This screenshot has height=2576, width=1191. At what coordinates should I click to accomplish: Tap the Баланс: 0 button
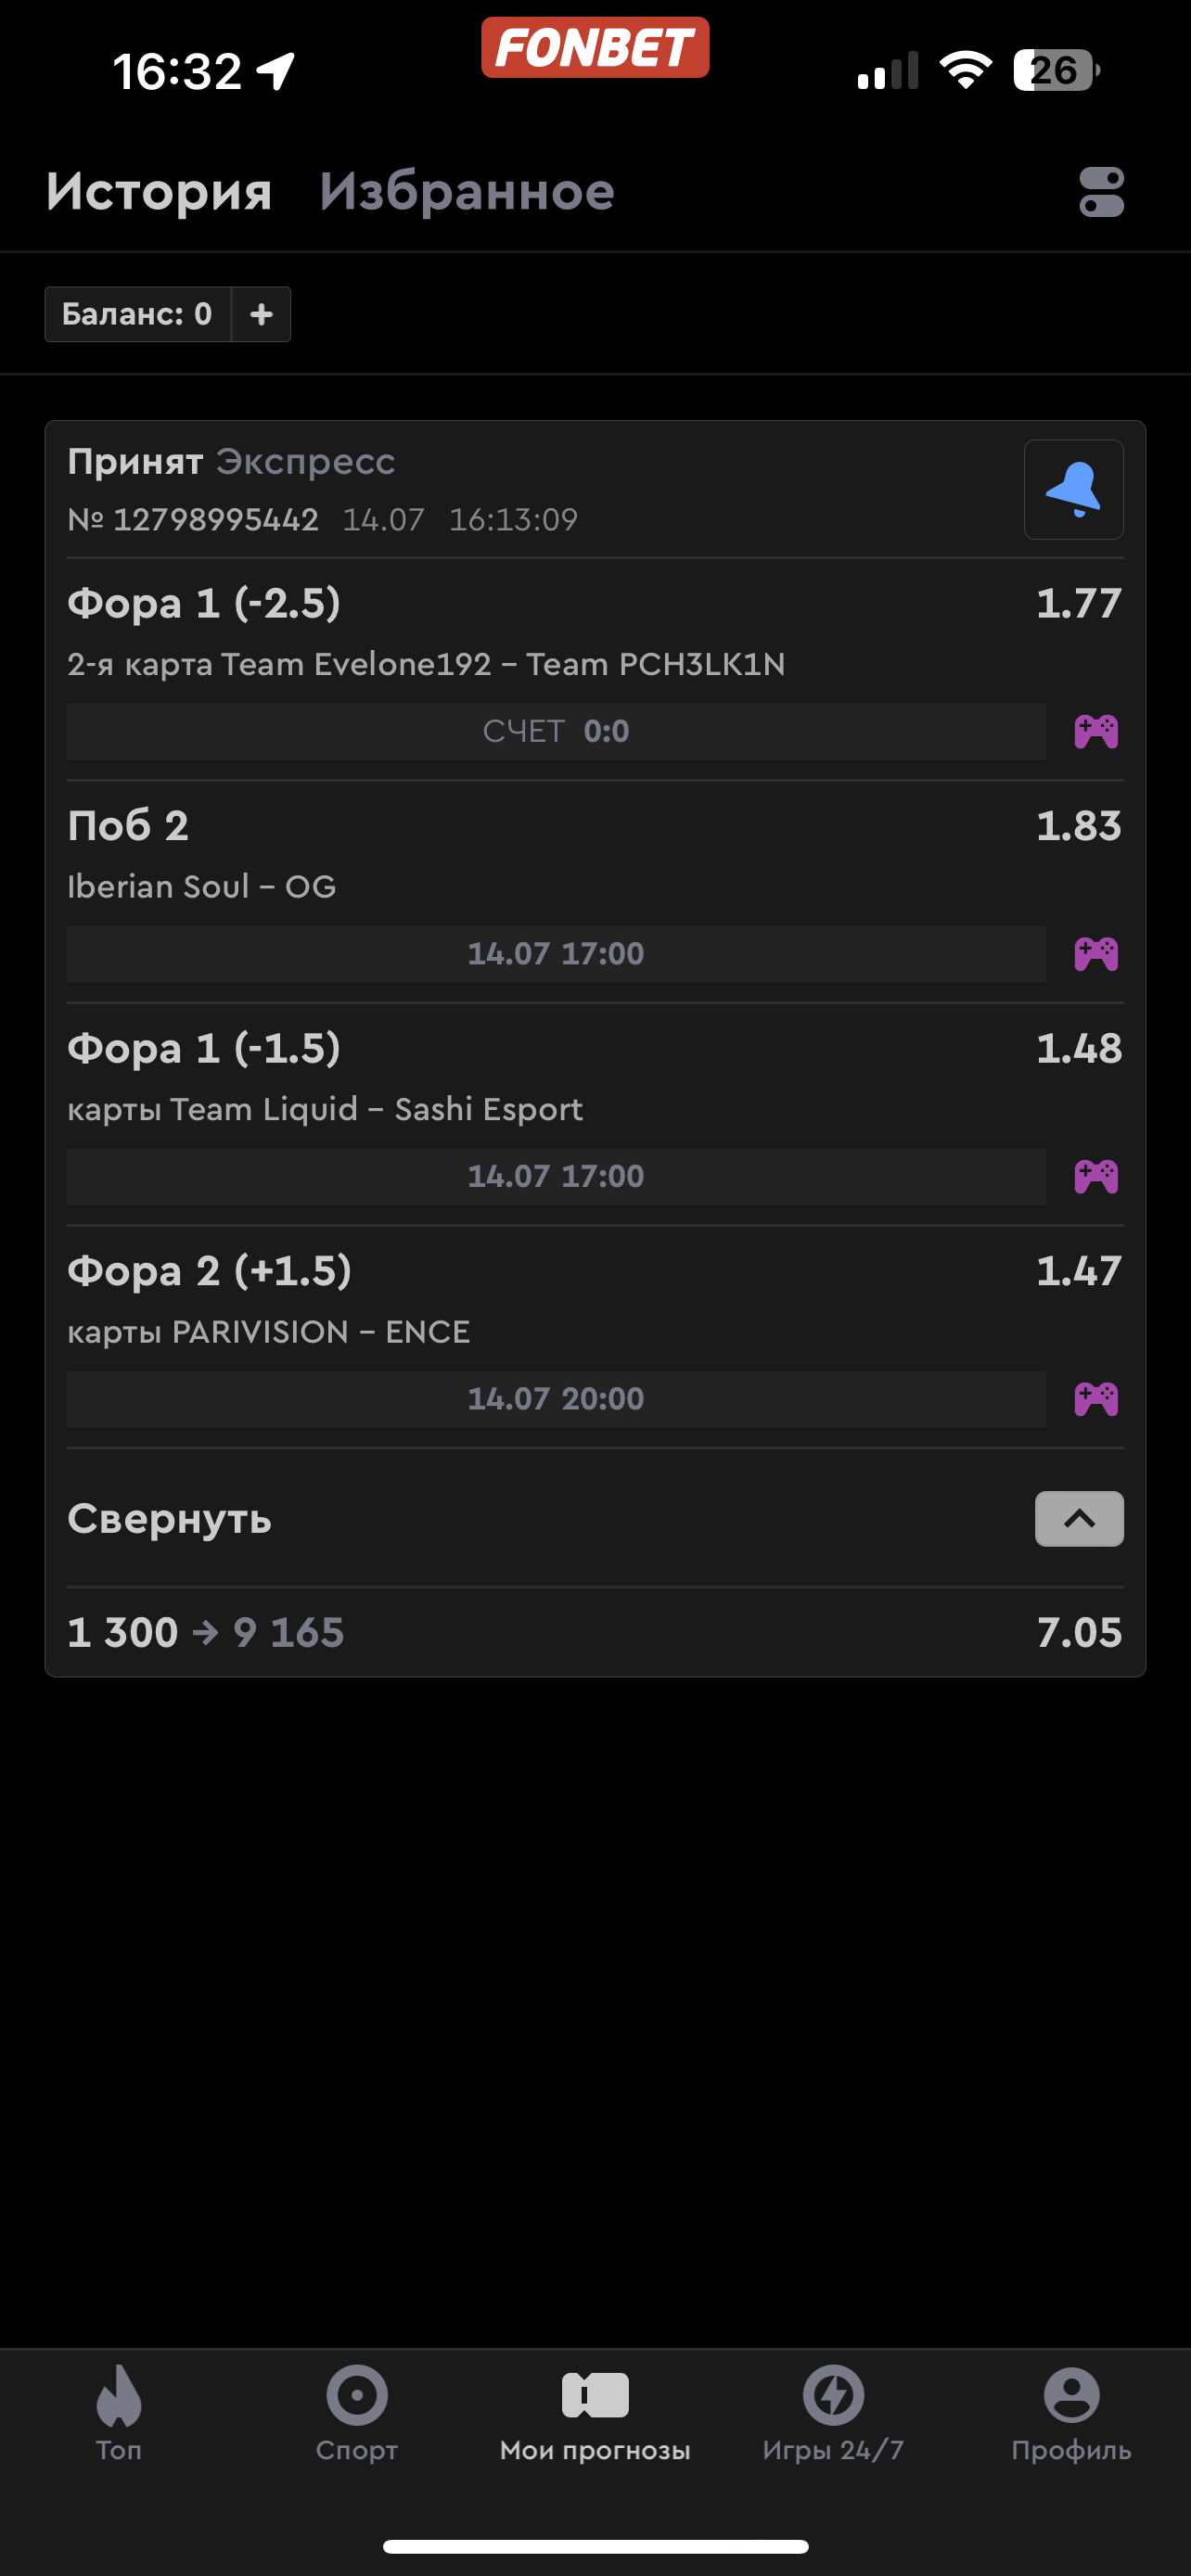tap(137, 314)
